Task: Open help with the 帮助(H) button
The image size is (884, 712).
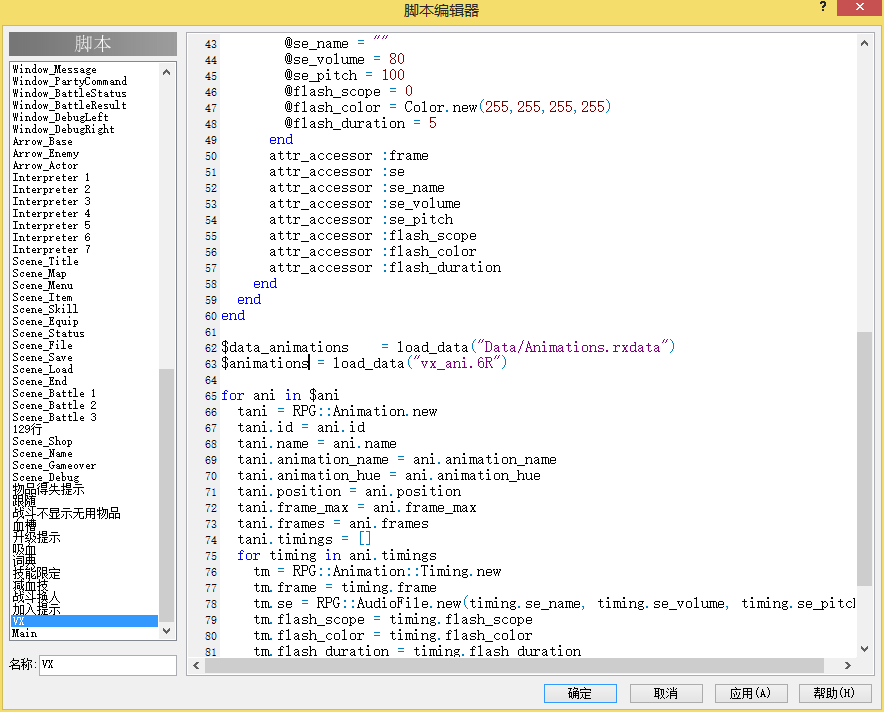Action: click(835, 693)
